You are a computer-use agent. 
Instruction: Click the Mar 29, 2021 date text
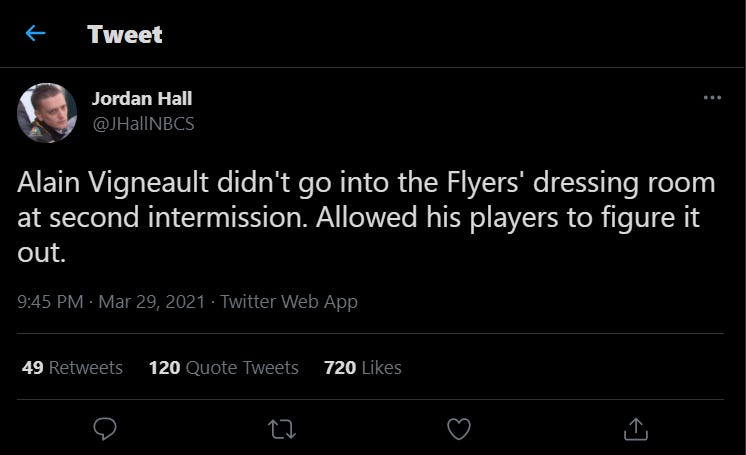[x=152, y=301]
